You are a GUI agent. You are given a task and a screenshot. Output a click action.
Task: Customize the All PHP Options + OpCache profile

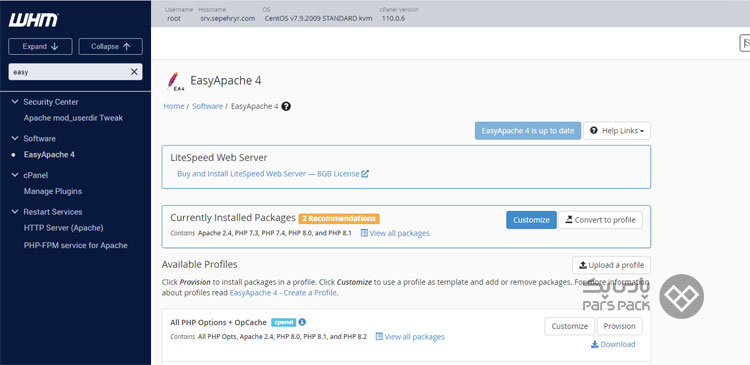coord(570,326)
